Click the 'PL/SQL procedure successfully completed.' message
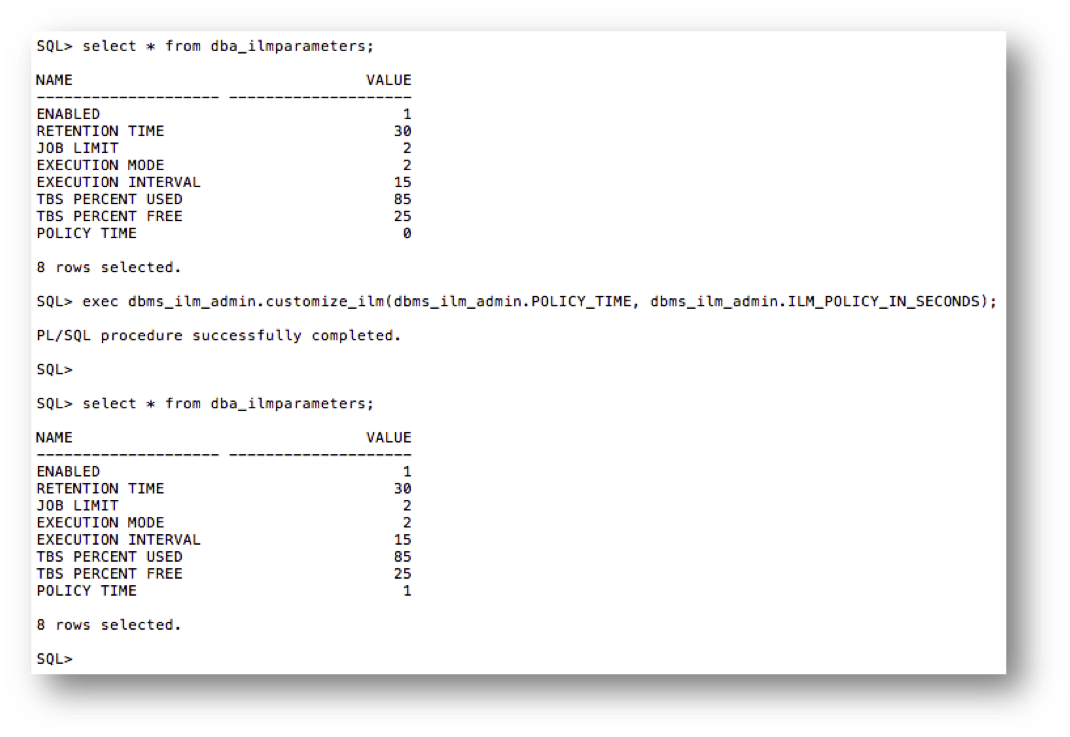The width and height of the screenshot is (1070, 737). (x=218, y=335)
